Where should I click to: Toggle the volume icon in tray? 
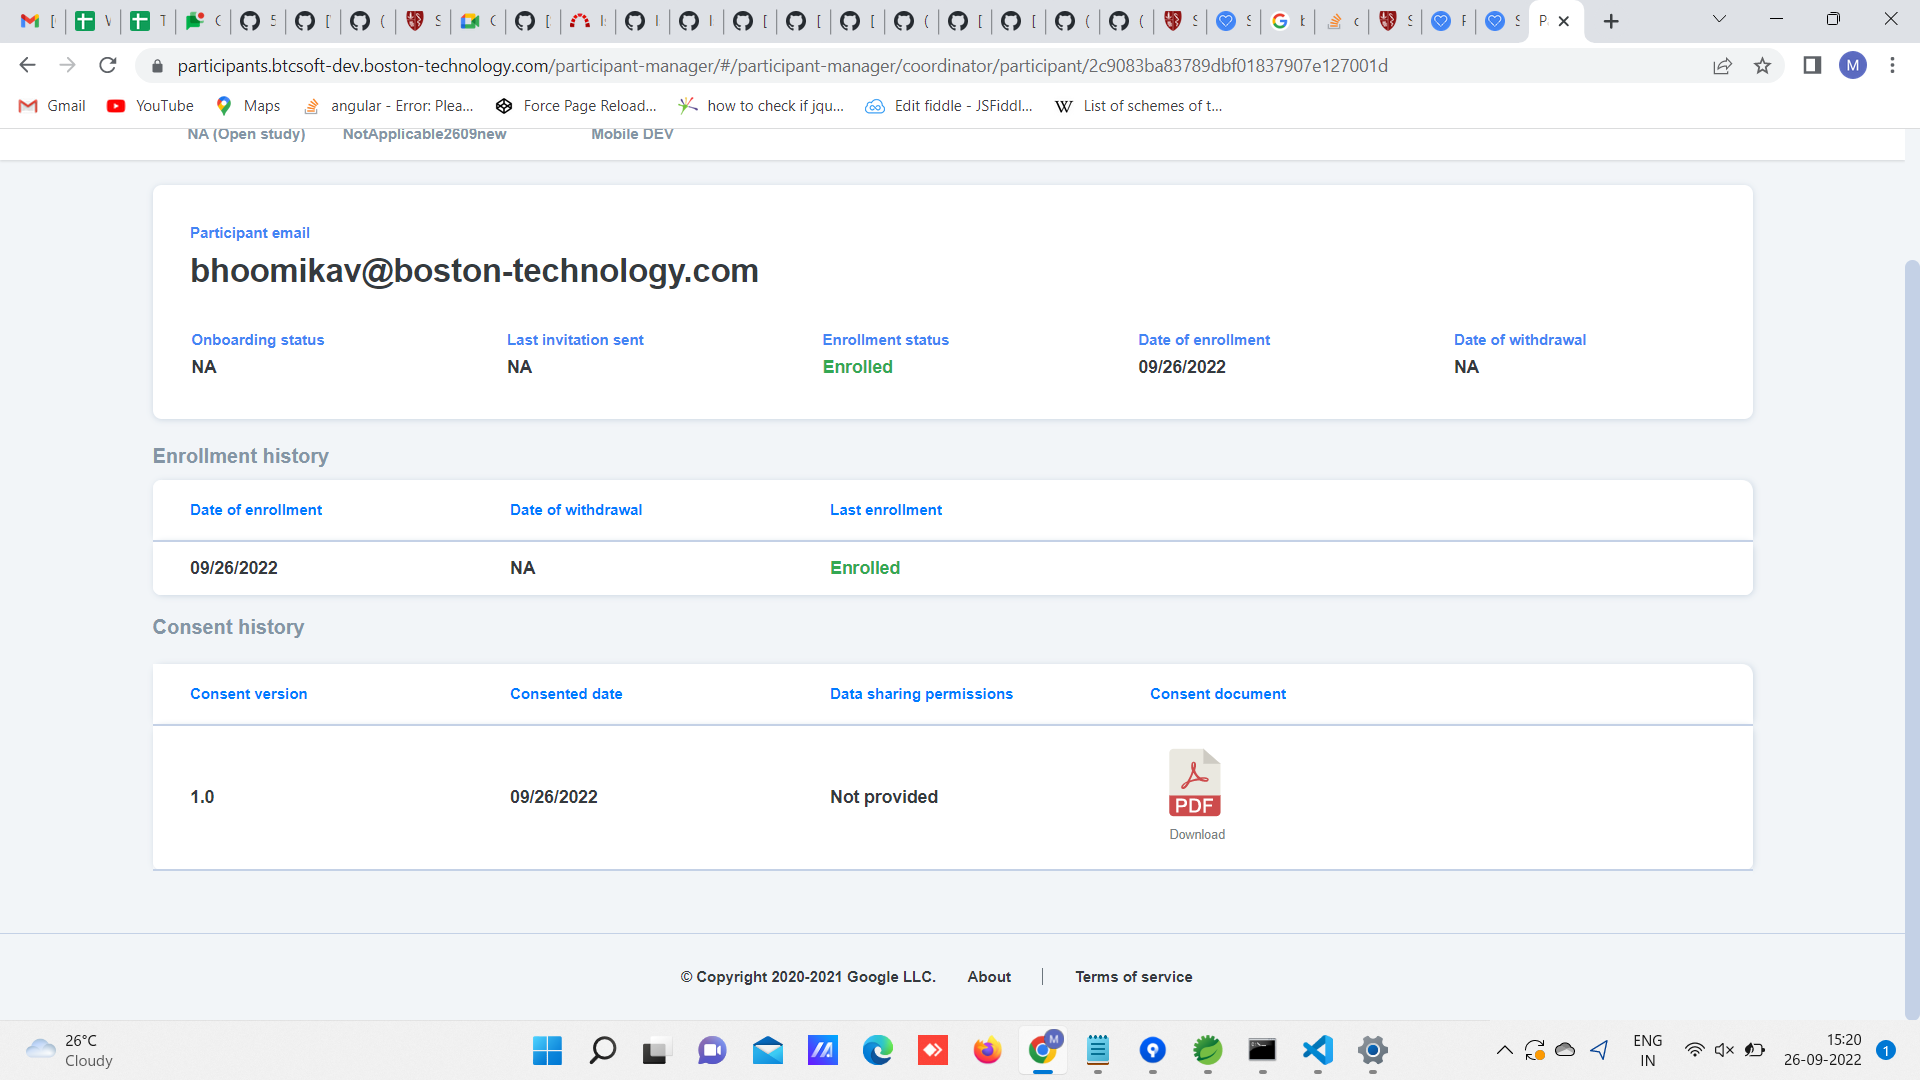pyautogui.click(x=1724, y=1050)
